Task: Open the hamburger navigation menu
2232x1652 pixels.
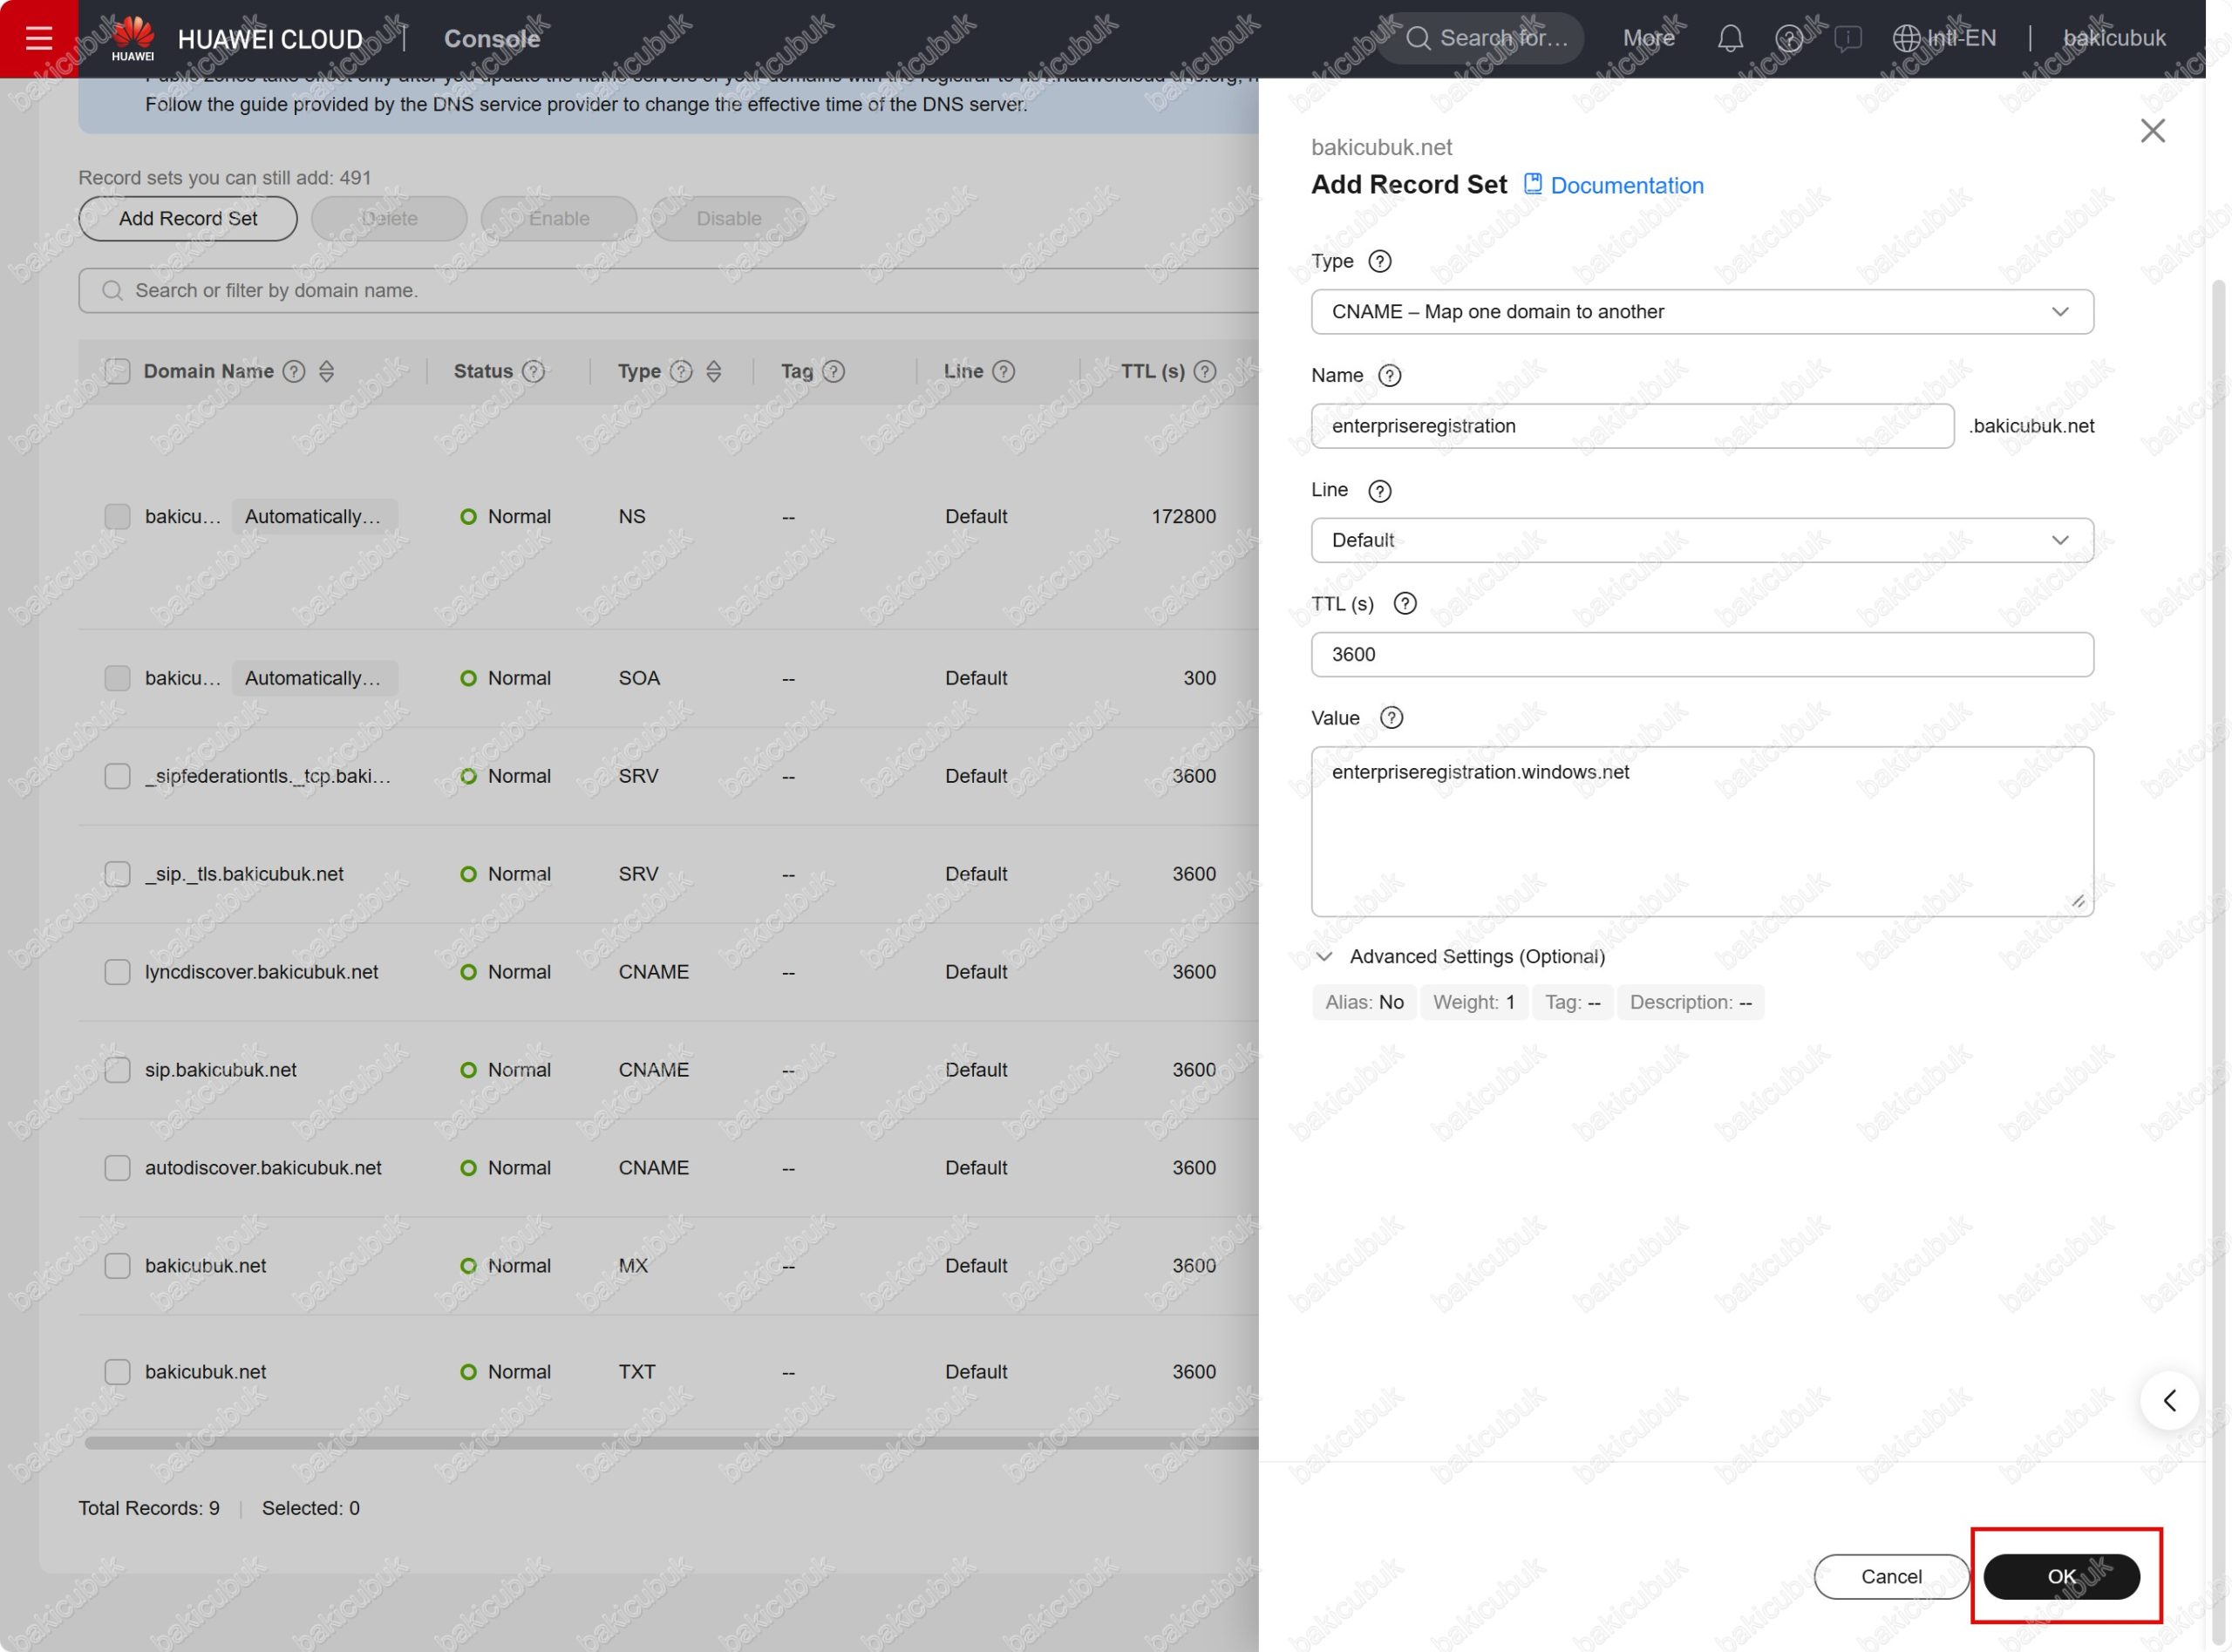Action: tap(38, 38)
